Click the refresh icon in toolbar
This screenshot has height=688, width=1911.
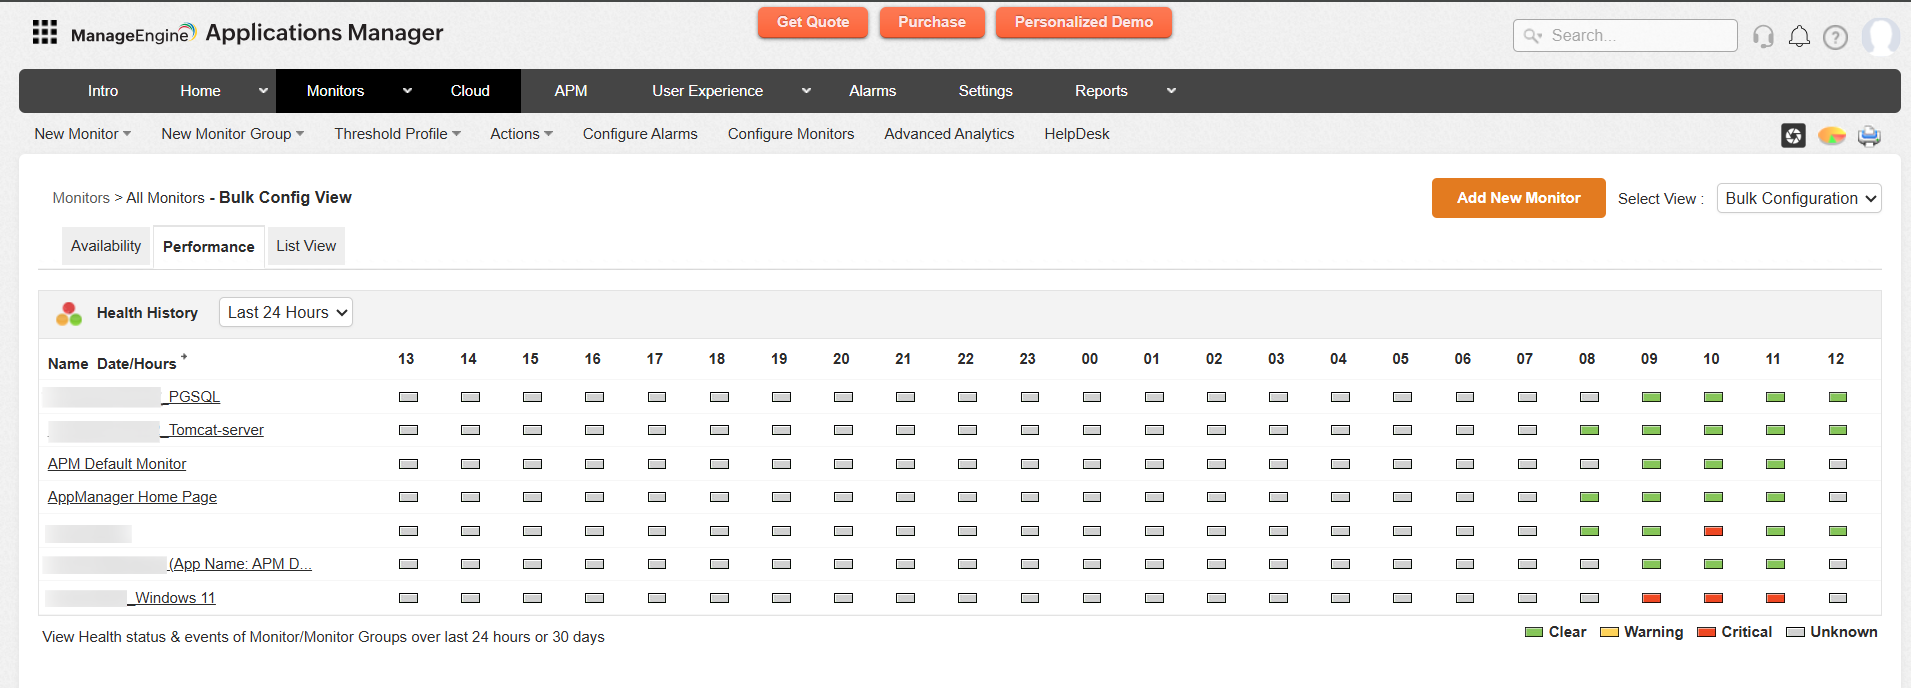click(x=1793, y=135)
